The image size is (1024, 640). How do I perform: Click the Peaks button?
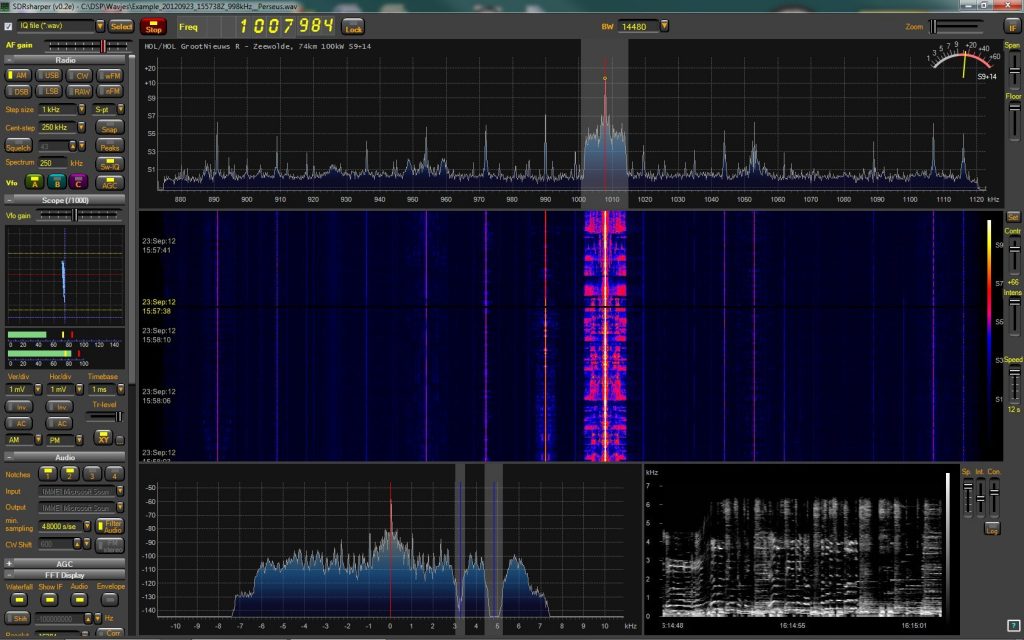tap(110, 146)
